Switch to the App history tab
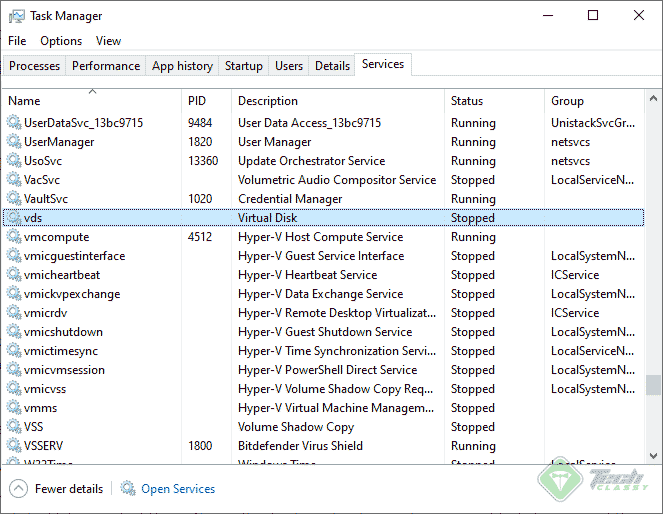 tap(182, 66)
